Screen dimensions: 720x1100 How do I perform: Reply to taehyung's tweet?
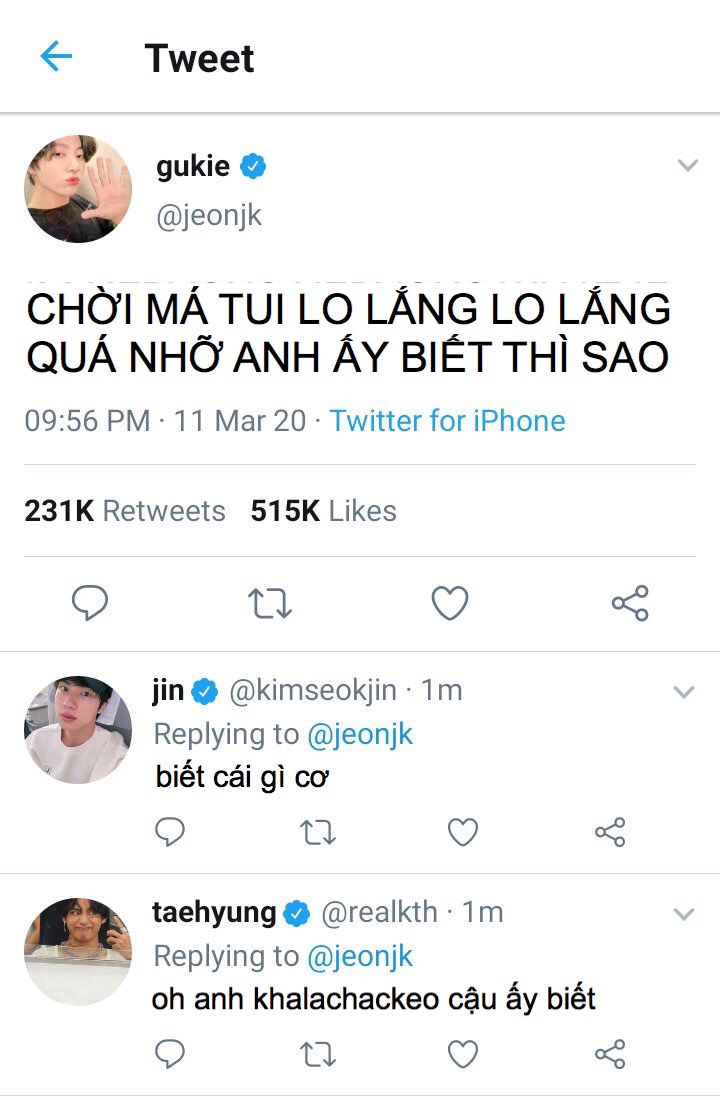[x=171, y=1053]
